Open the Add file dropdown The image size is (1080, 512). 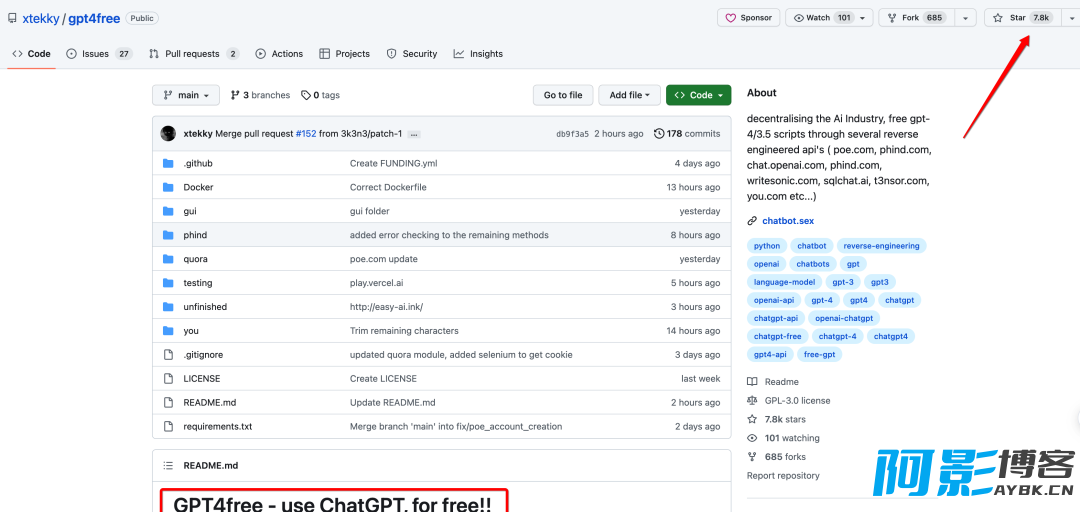click(x=630, y=95)
